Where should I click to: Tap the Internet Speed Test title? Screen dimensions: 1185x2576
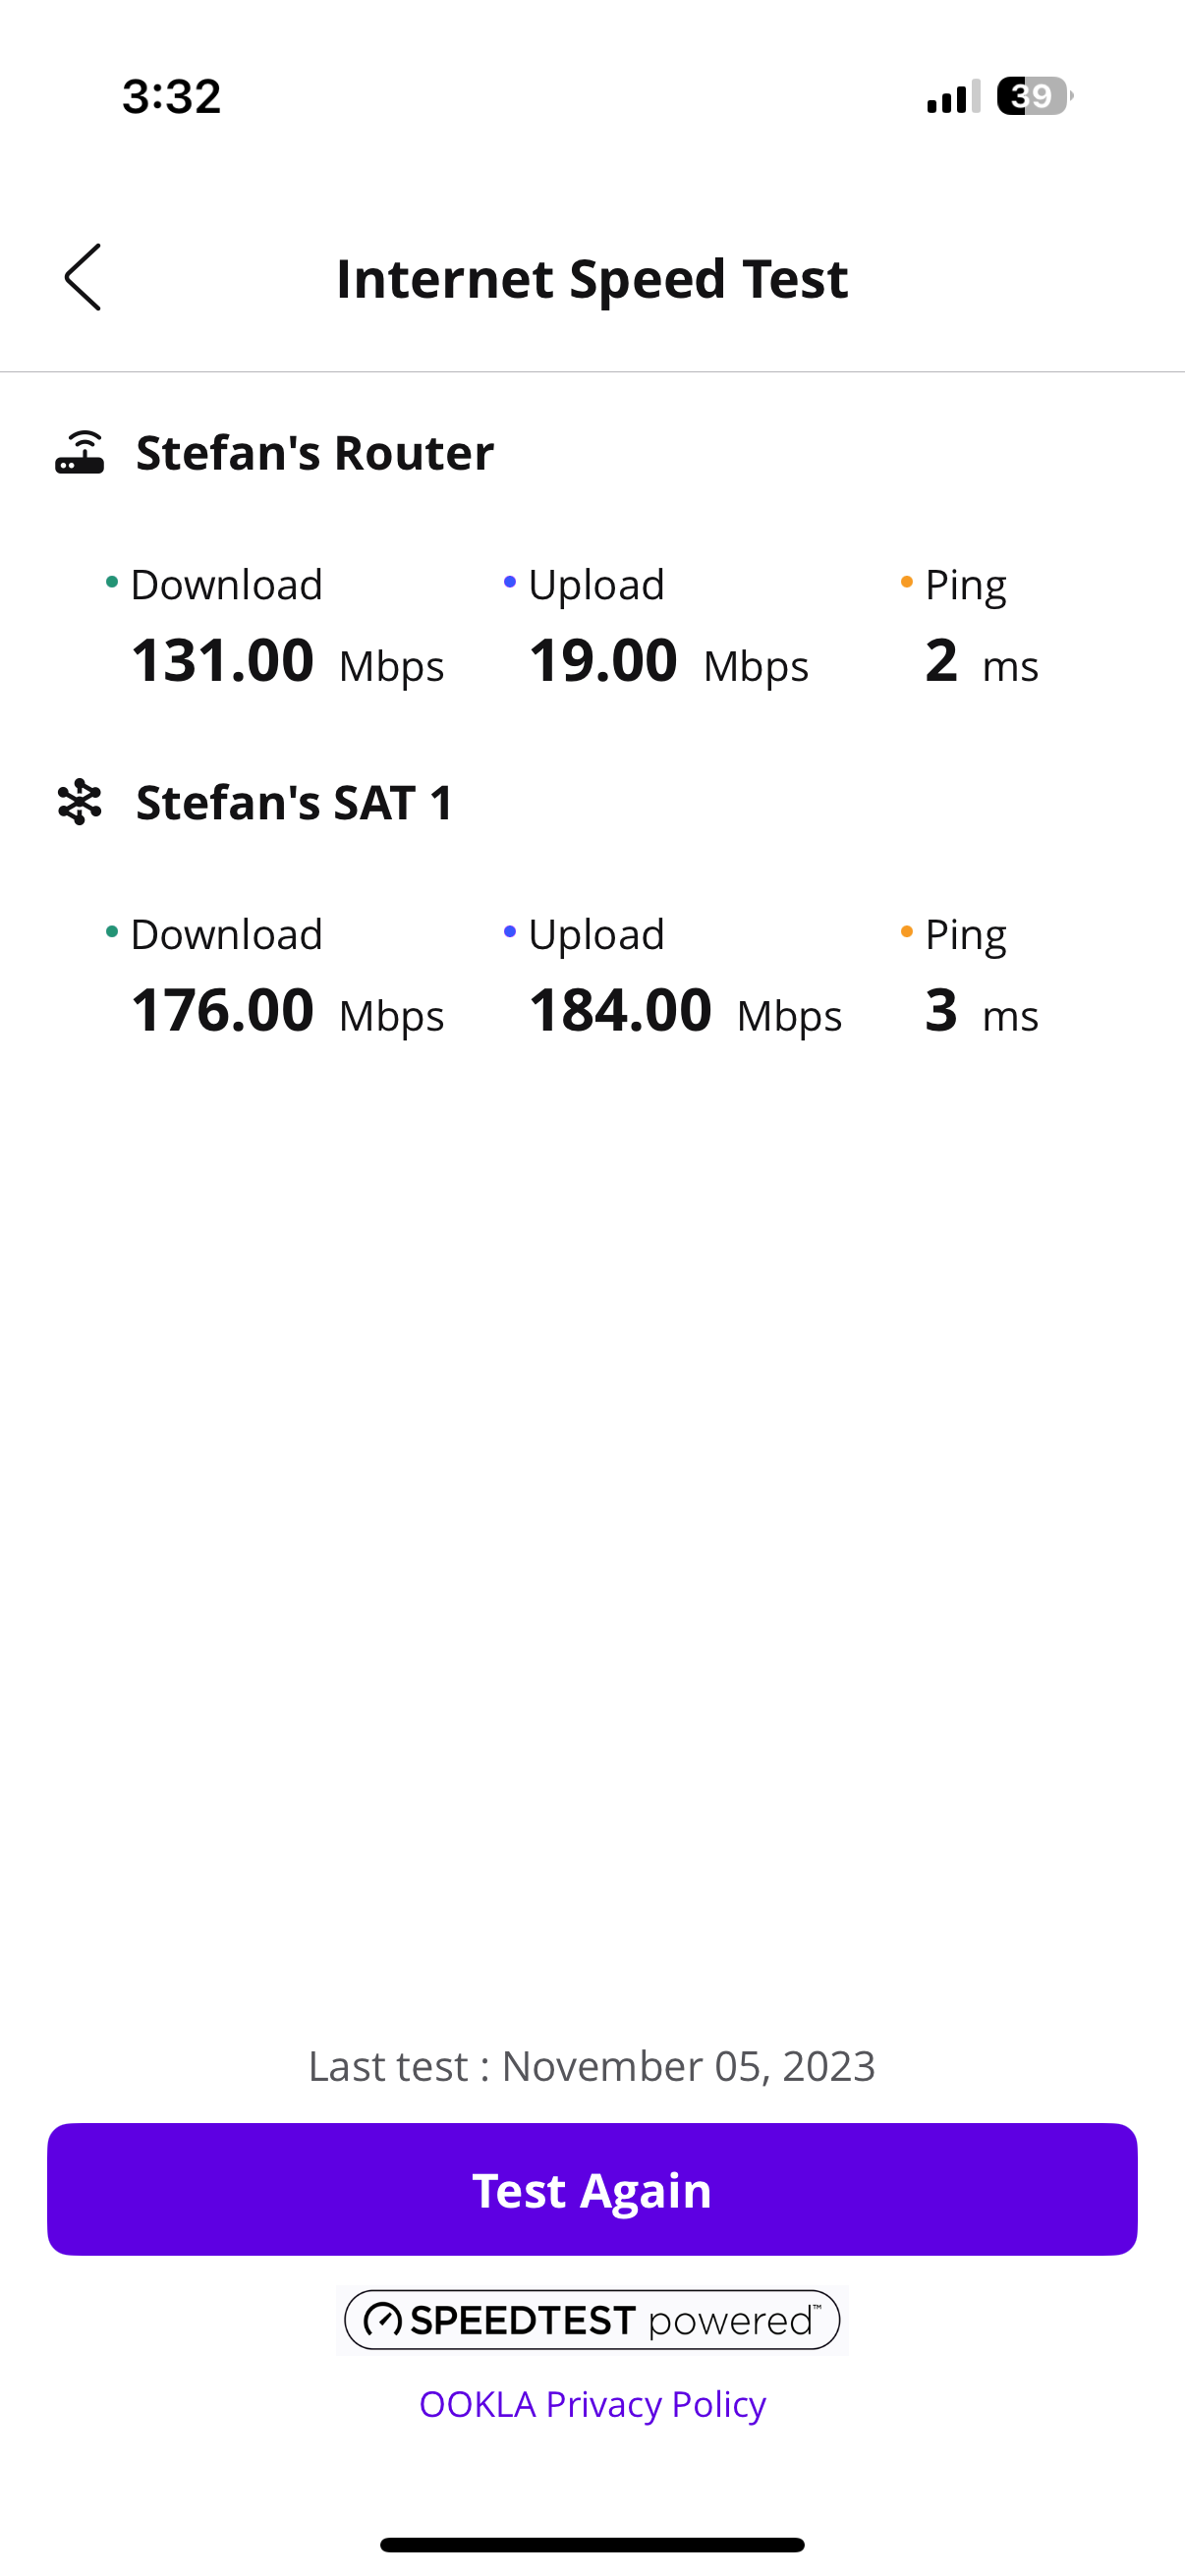(592, 278)
